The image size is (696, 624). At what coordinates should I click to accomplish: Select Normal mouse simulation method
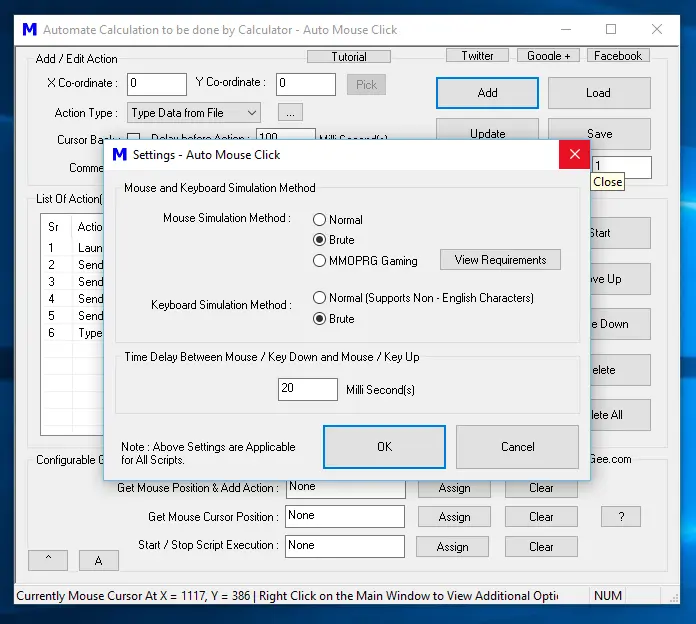320,220
